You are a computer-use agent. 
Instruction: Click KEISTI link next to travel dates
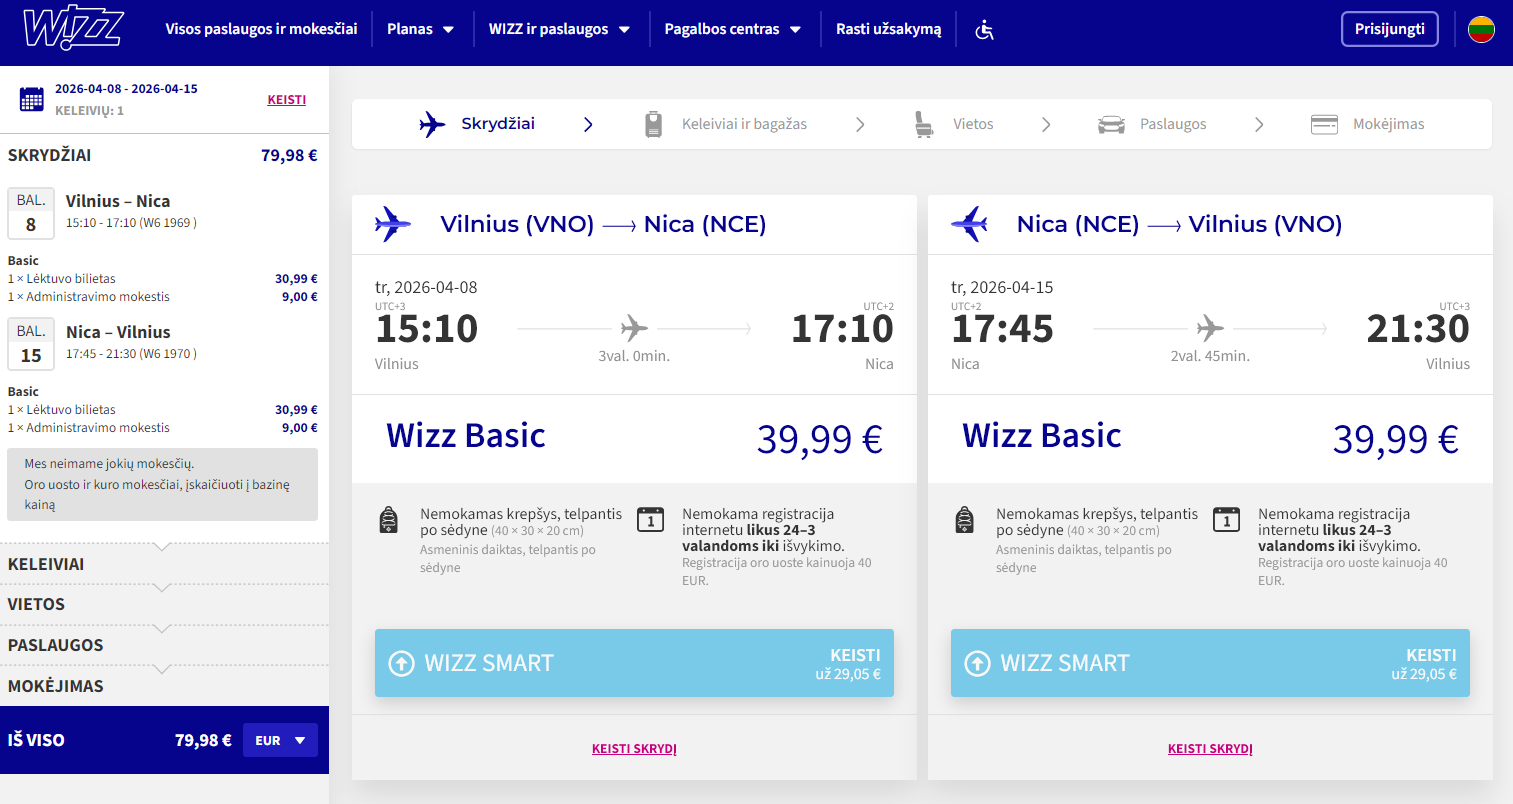pos(286,100)
